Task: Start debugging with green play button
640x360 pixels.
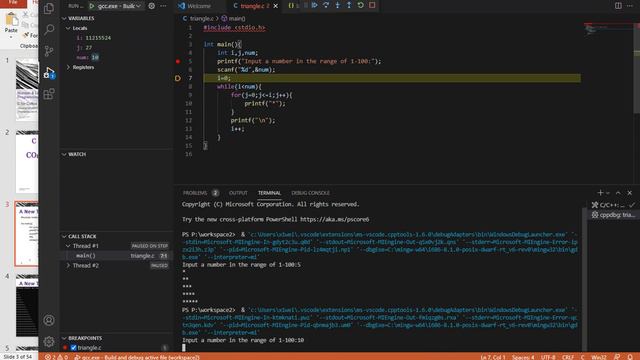Action: (92, 6)
